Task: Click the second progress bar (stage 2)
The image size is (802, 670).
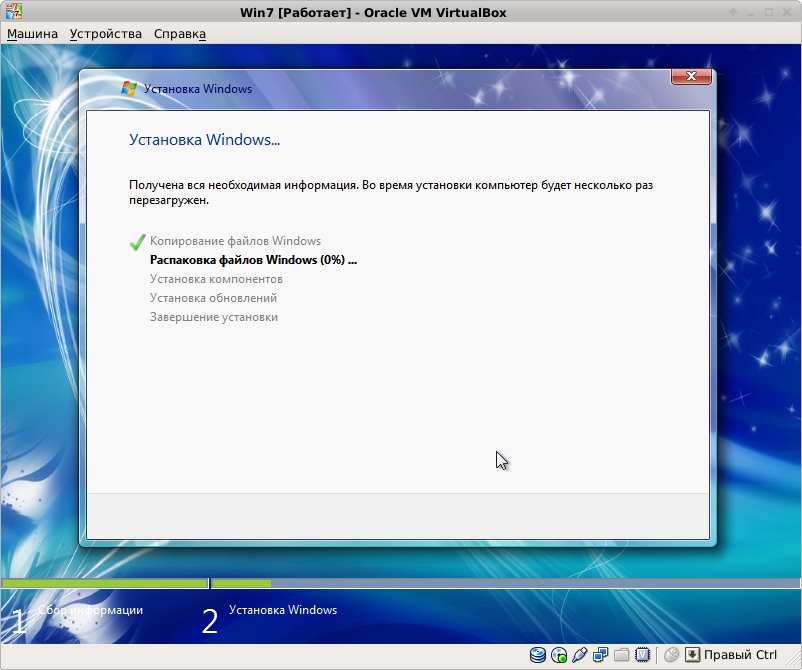Action: 505,584
